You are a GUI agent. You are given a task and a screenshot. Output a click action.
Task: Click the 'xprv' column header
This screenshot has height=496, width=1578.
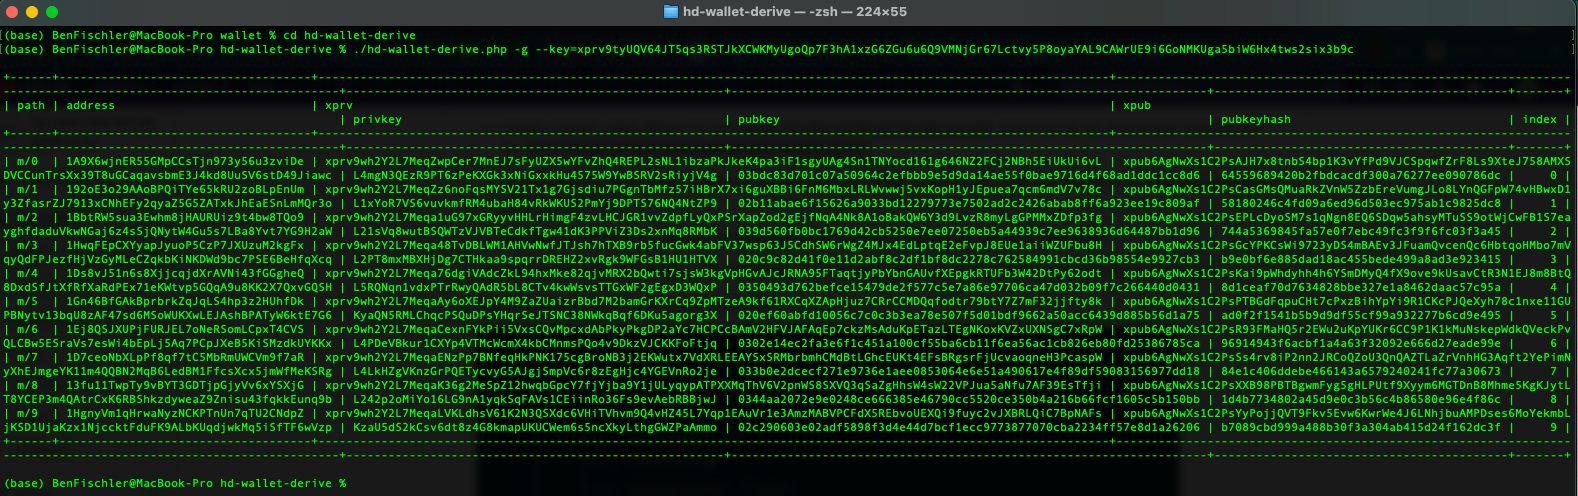339,105
